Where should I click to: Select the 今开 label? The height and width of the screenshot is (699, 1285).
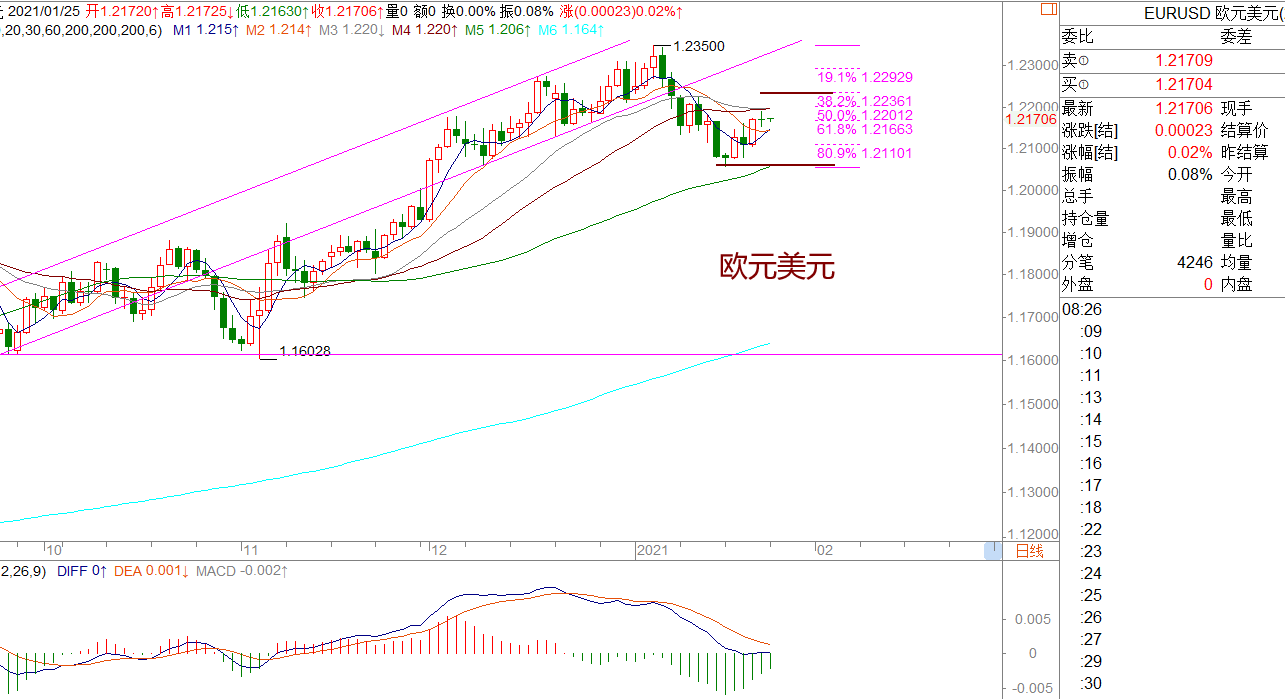pos(1237,174)
